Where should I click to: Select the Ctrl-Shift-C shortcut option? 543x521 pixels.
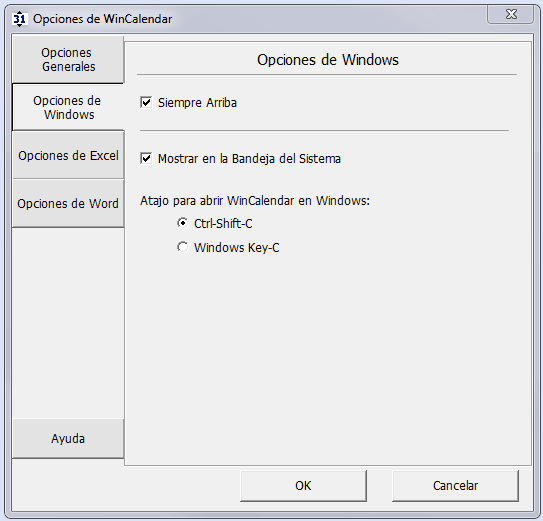(x=183, y=223)
